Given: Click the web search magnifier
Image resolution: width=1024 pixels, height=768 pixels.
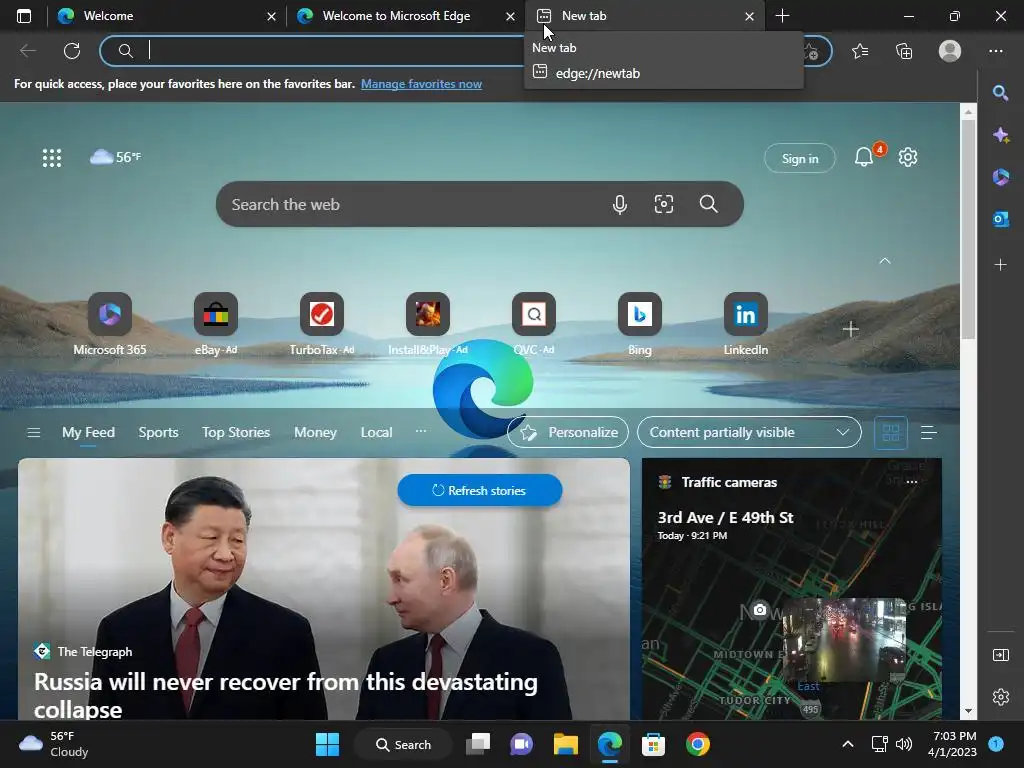Looking at the screenshot, I should point(709,204).
